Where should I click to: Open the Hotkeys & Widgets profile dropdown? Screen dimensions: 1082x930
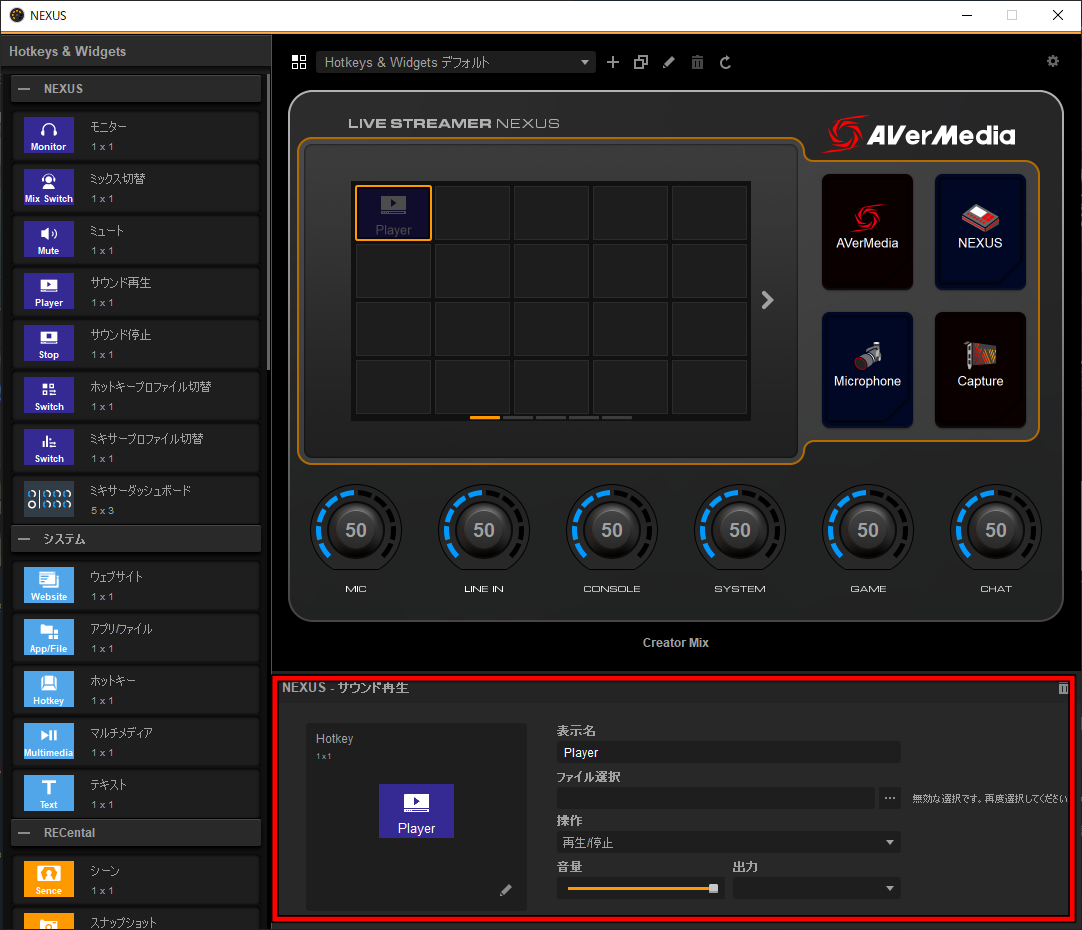point(455,63)
